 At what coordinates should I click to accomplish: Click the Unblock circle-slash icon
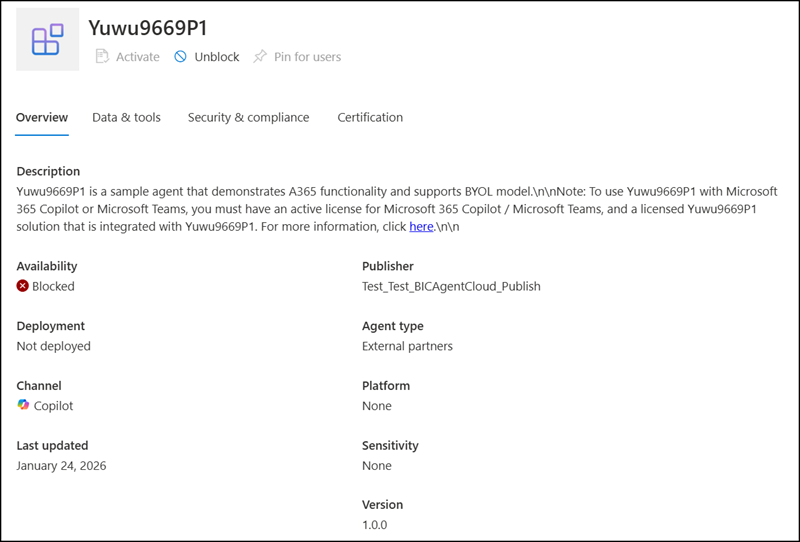coord(180,56)
